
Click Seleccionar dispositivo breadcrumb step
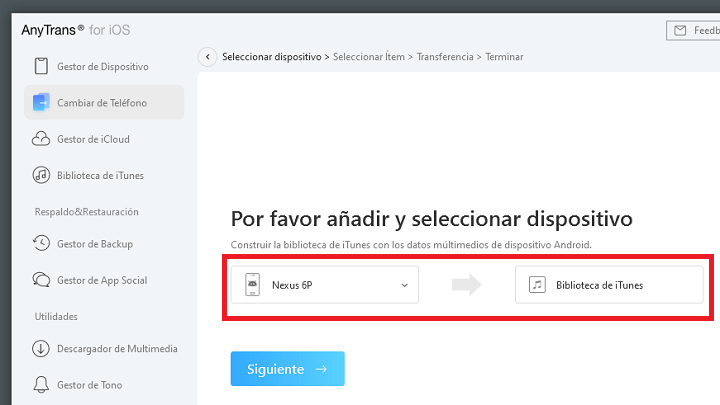click(272, 57)
